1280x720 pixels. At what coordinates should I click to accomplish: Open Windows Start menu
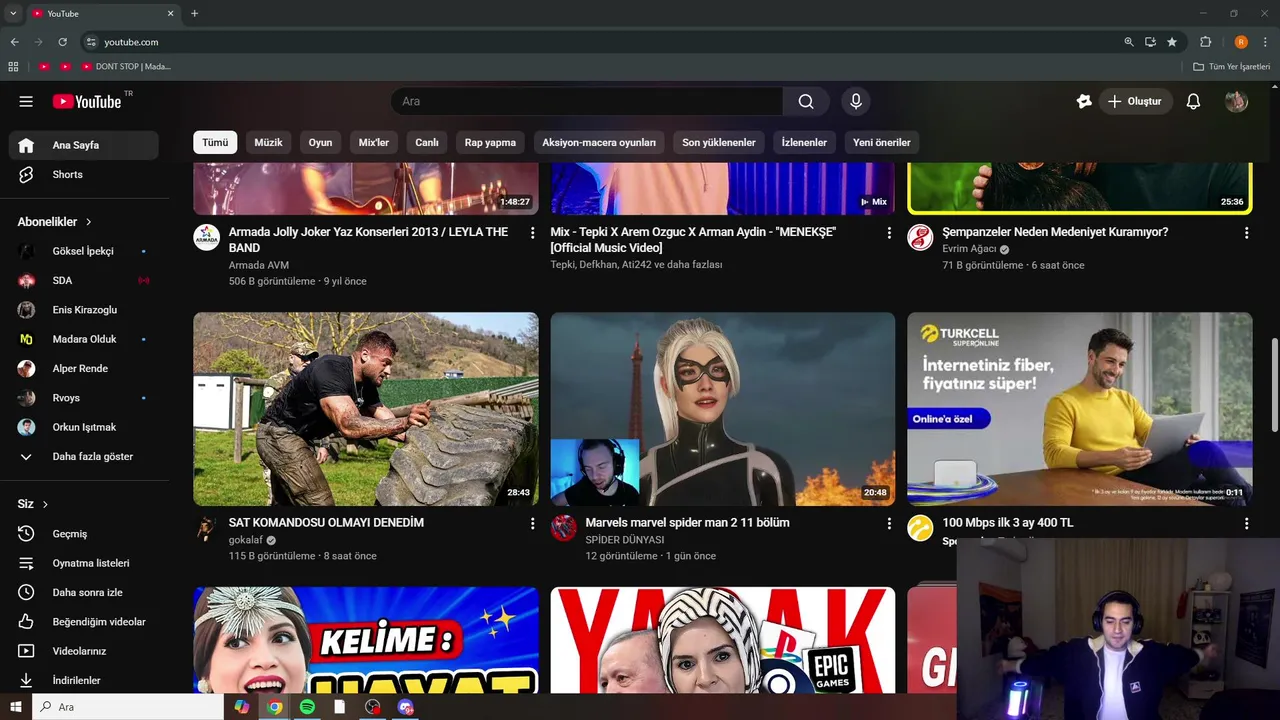click(15, 707)
